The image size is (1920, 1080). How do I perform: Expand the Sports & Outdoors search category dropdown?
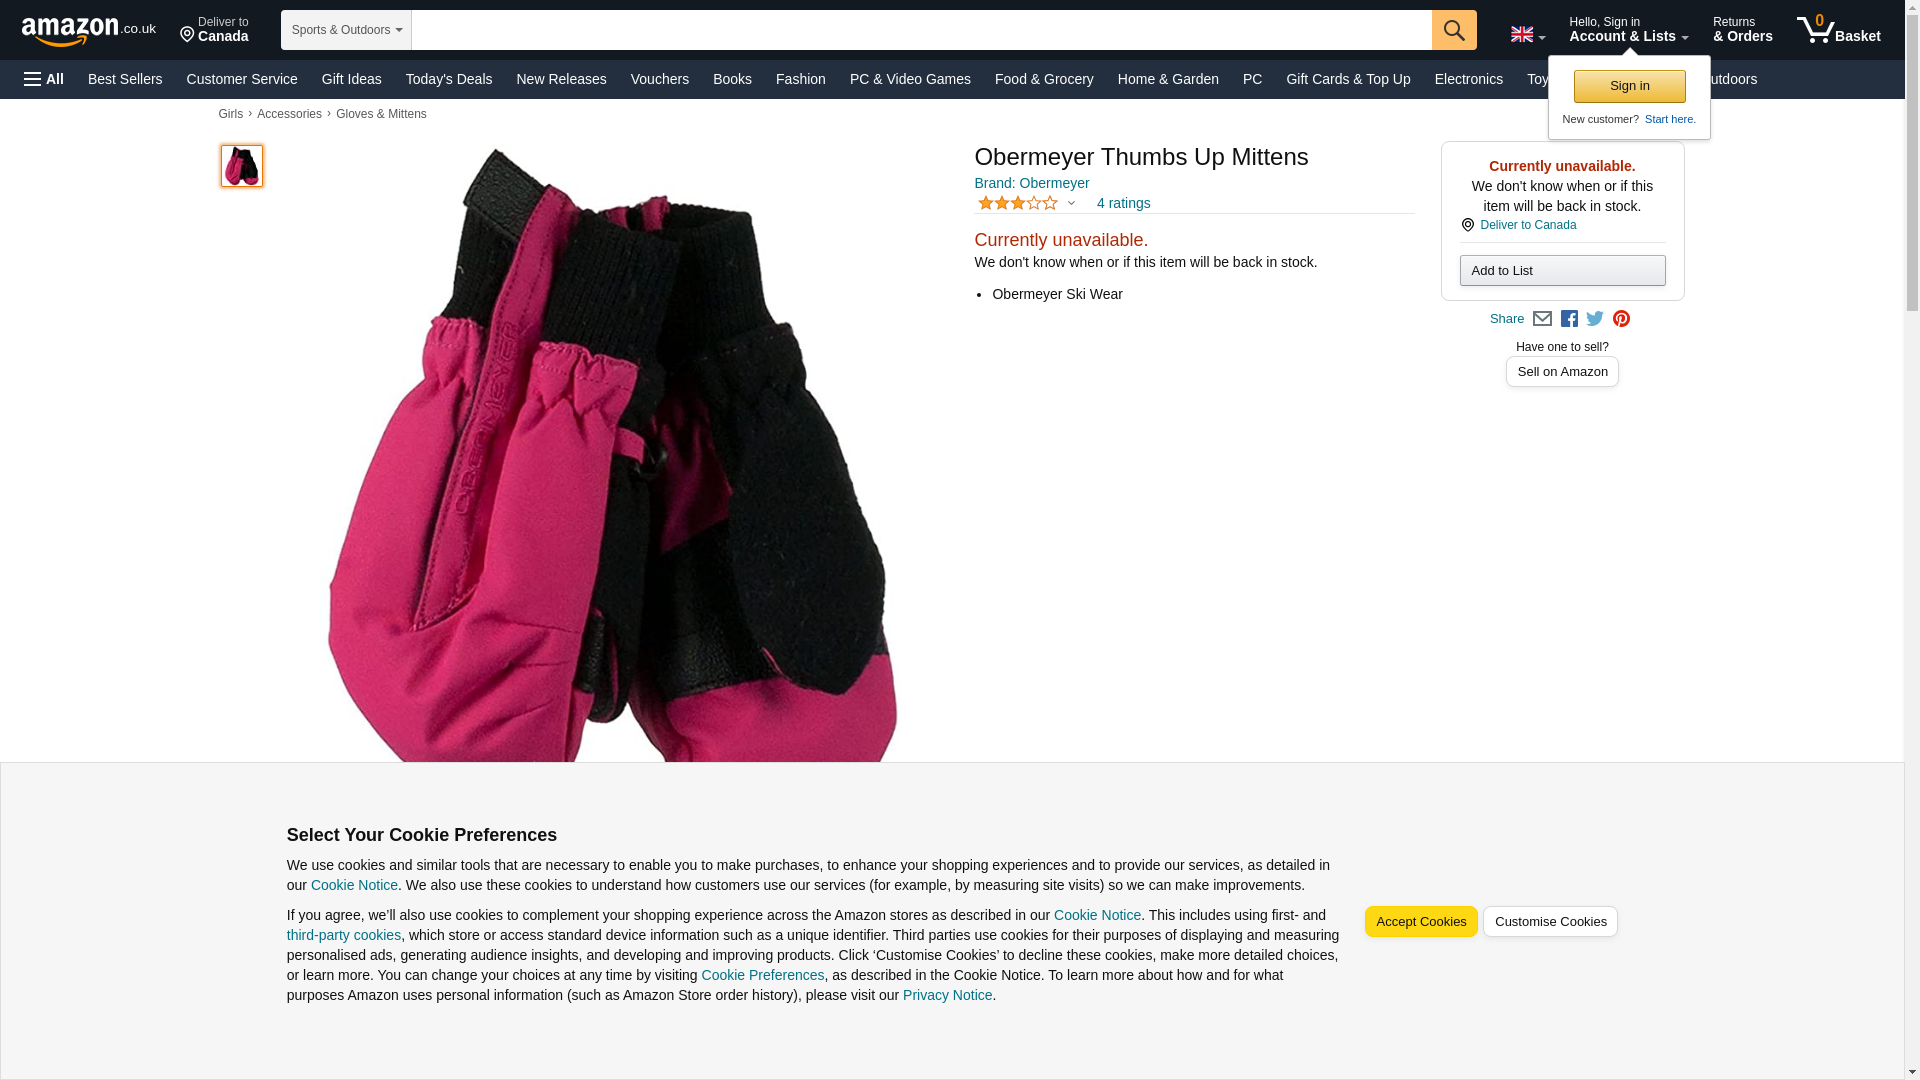click(346, 30)
